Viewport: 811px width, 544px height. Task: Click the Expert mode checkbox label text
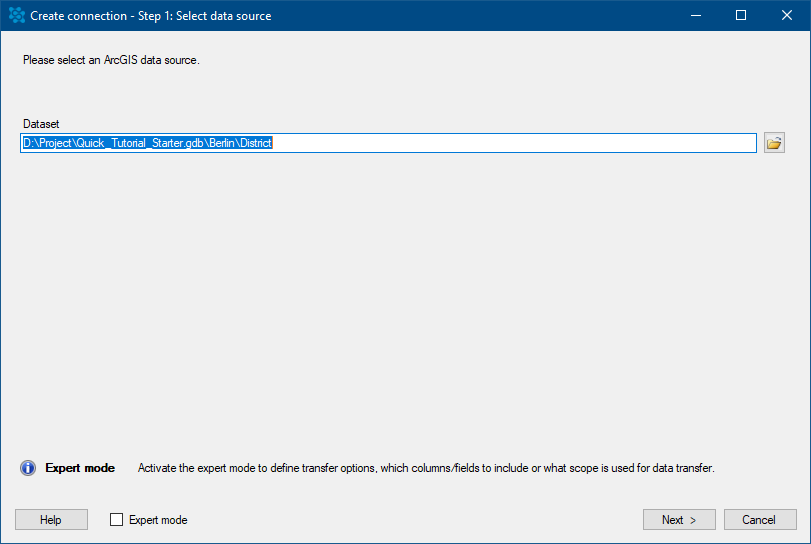pyautogui.click(x=158, y=520)
